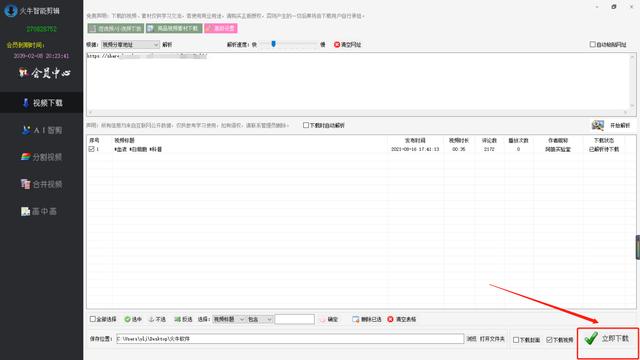Click the 下载状态 column header

(604, 140)
